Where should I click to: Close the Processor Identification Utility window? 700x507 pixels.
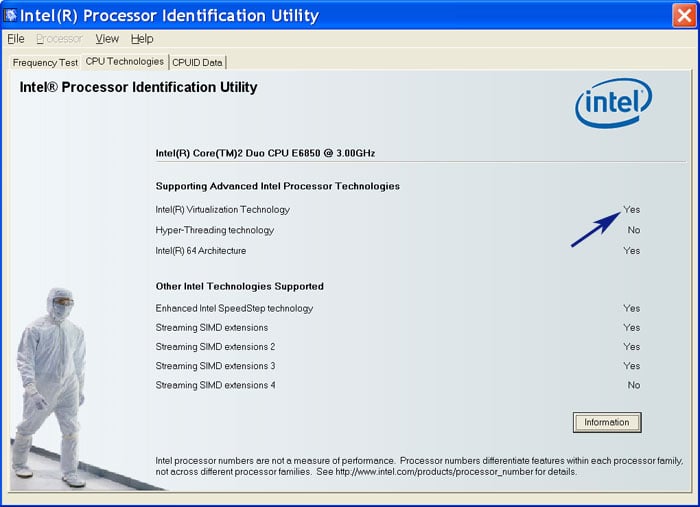click(684, 16)
